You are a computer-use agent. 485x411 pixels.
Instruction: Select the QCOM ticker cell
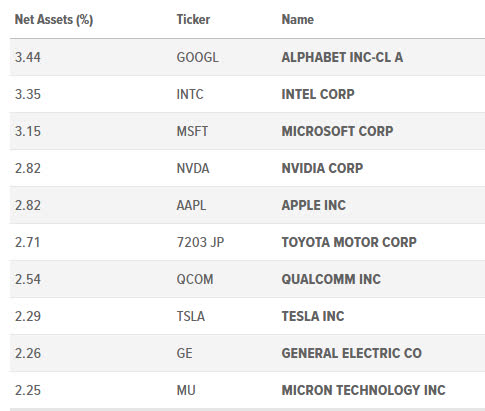tap(195, 279)
